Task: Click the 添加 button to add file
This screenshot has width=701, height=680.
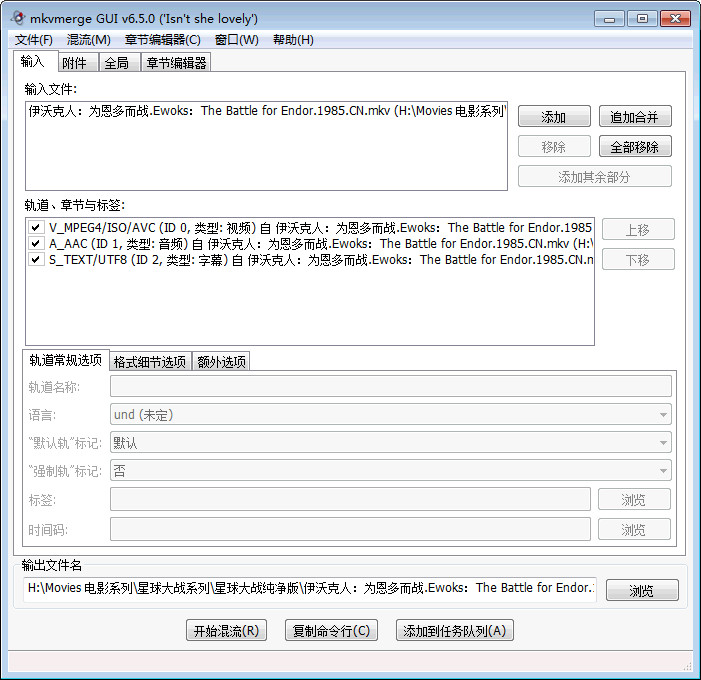Action: coord(553,117)
